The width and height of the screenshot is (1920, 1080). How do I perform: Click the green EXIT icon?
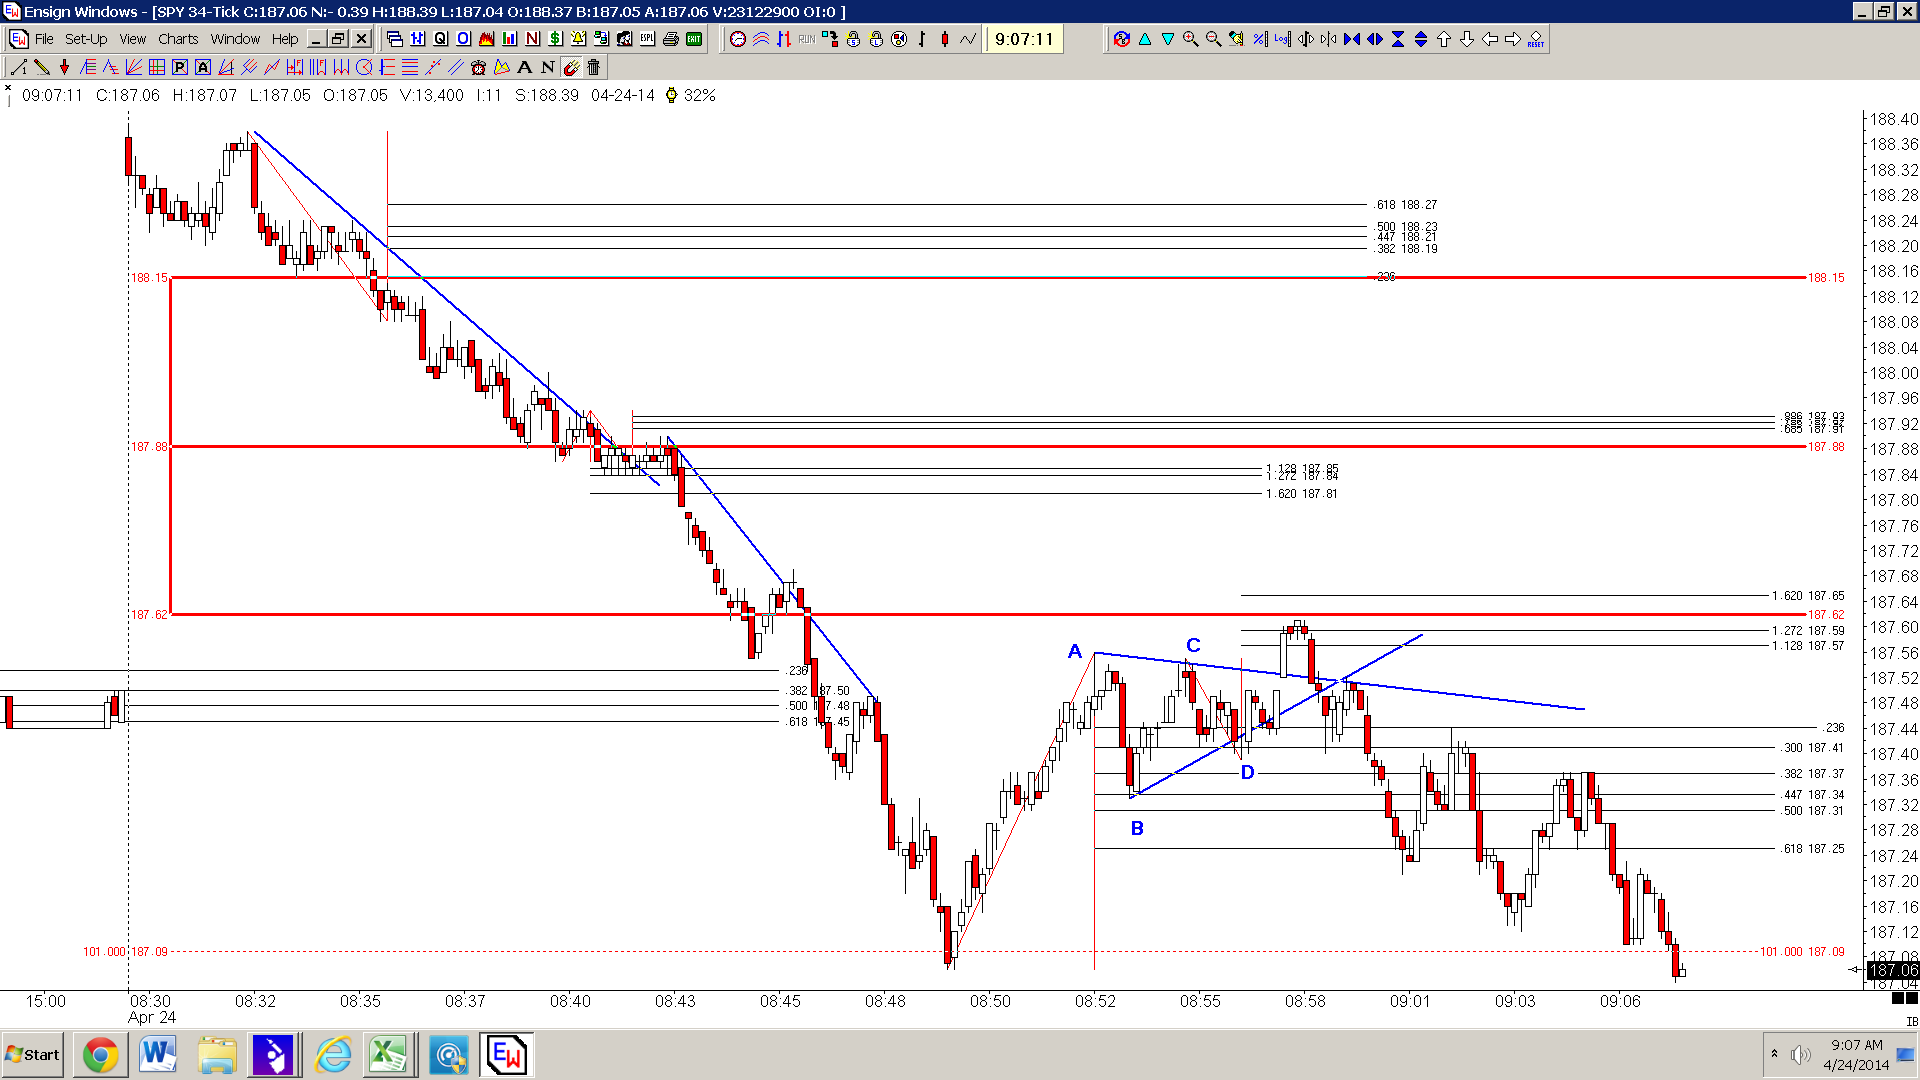(694, 39)
